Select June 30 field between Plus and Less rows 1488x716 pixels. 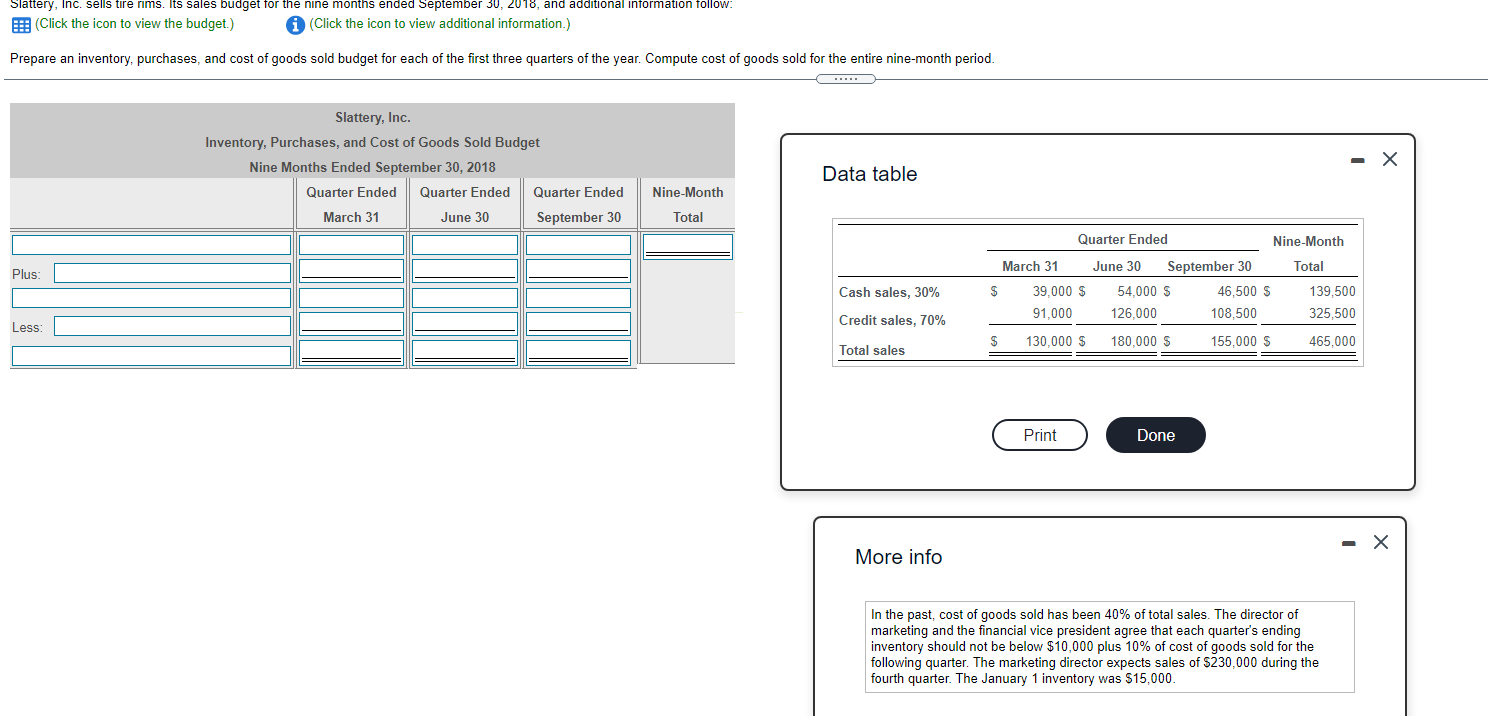point(465,298)
